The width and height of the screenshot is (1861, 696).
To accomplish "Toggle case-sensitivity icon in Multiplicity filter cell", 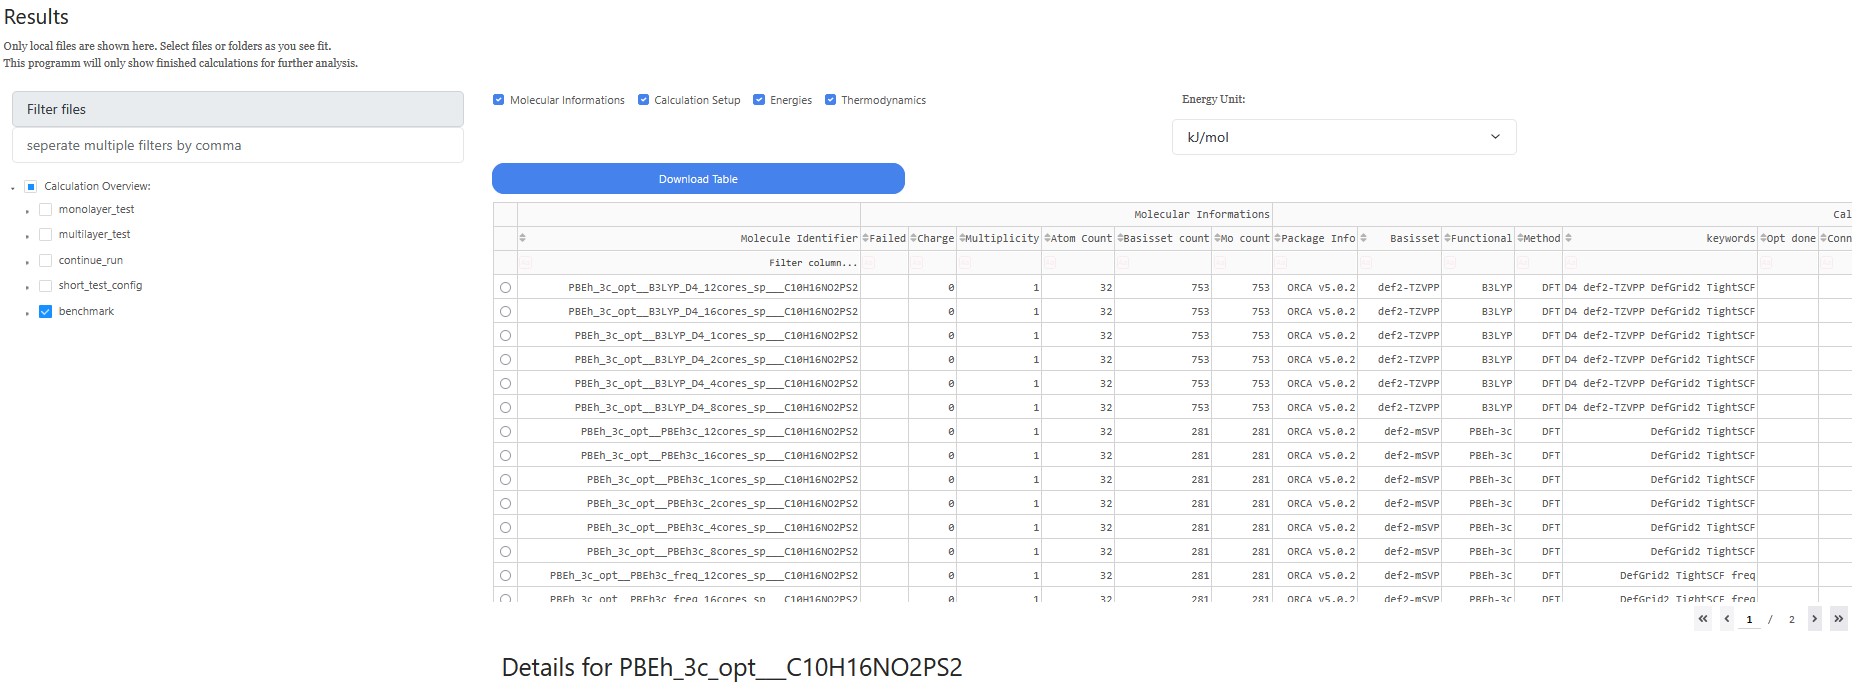I will 966,262.
